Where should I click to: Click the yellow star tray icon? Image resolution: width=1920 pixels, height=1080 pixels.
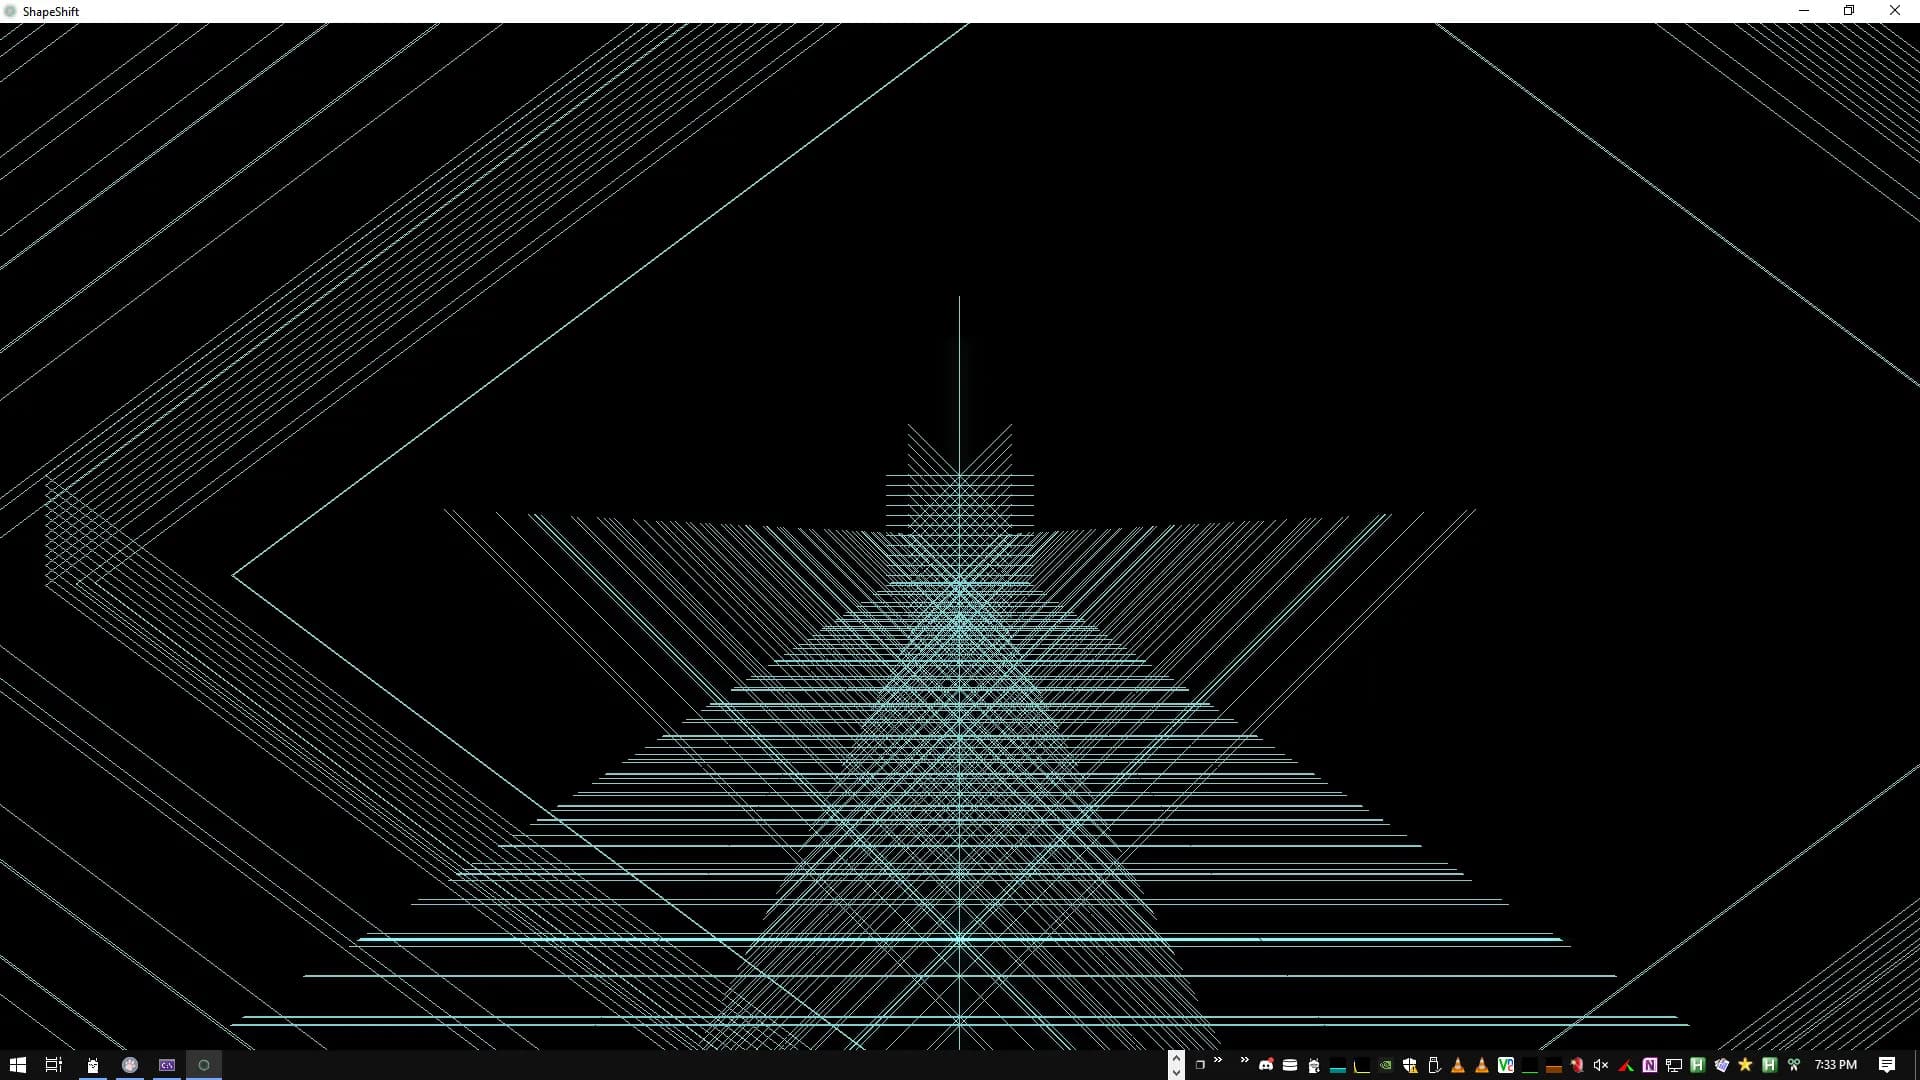[x=1745, y=1065]
